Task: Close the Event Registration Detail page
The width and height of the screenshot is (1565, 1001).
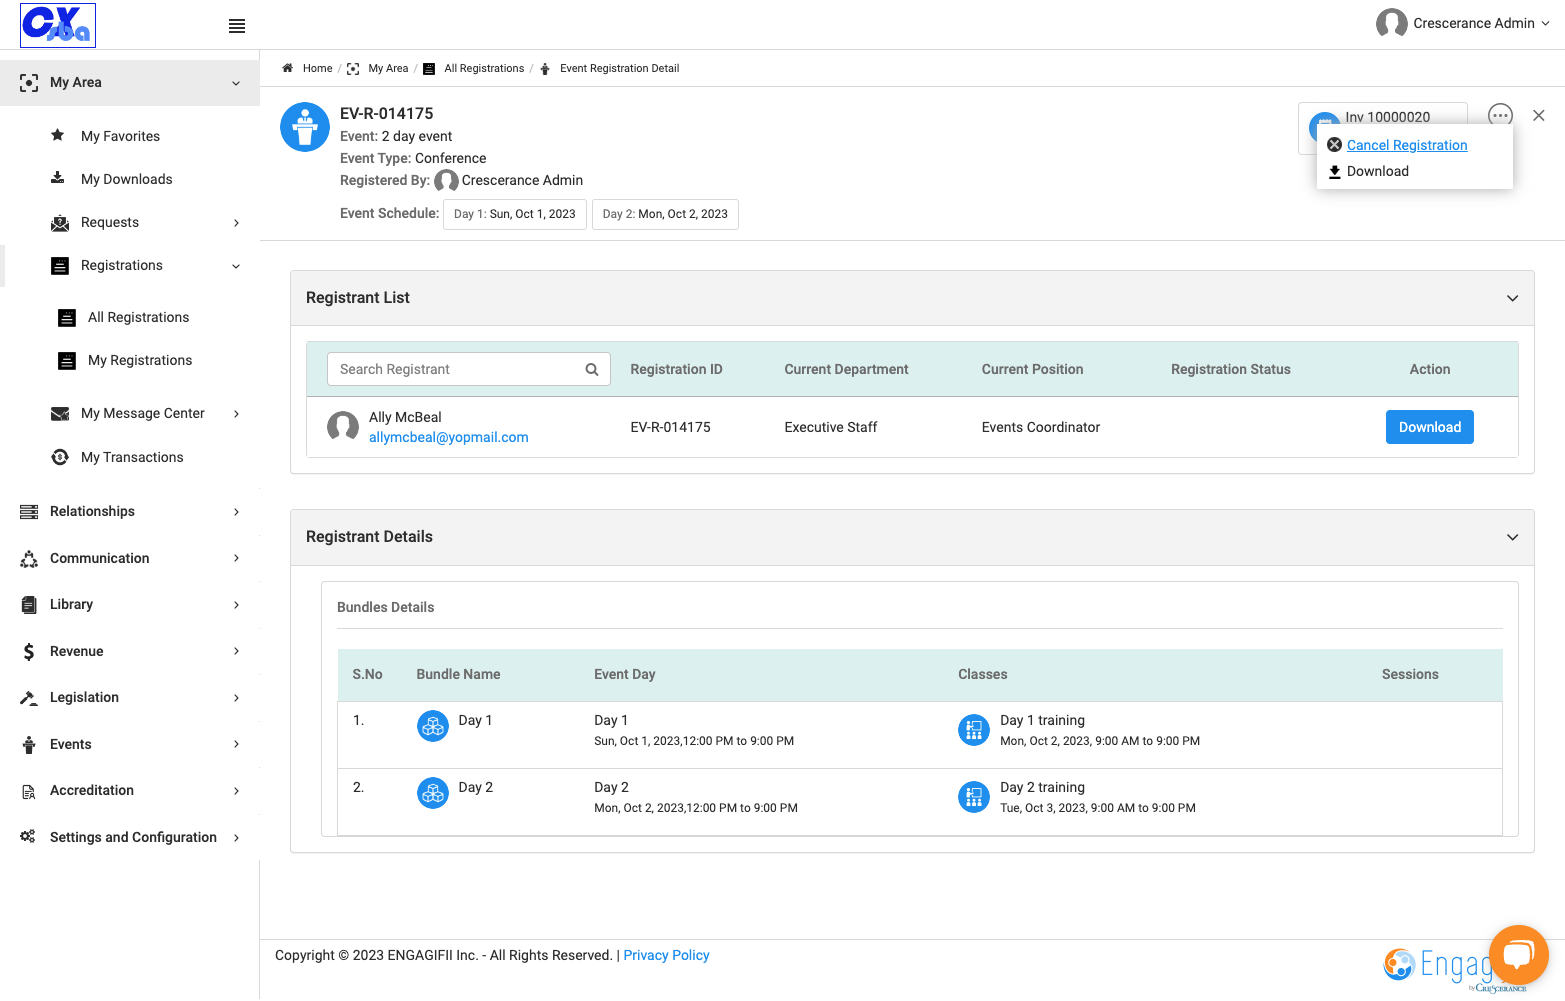Action: [x=1539, y=115]
